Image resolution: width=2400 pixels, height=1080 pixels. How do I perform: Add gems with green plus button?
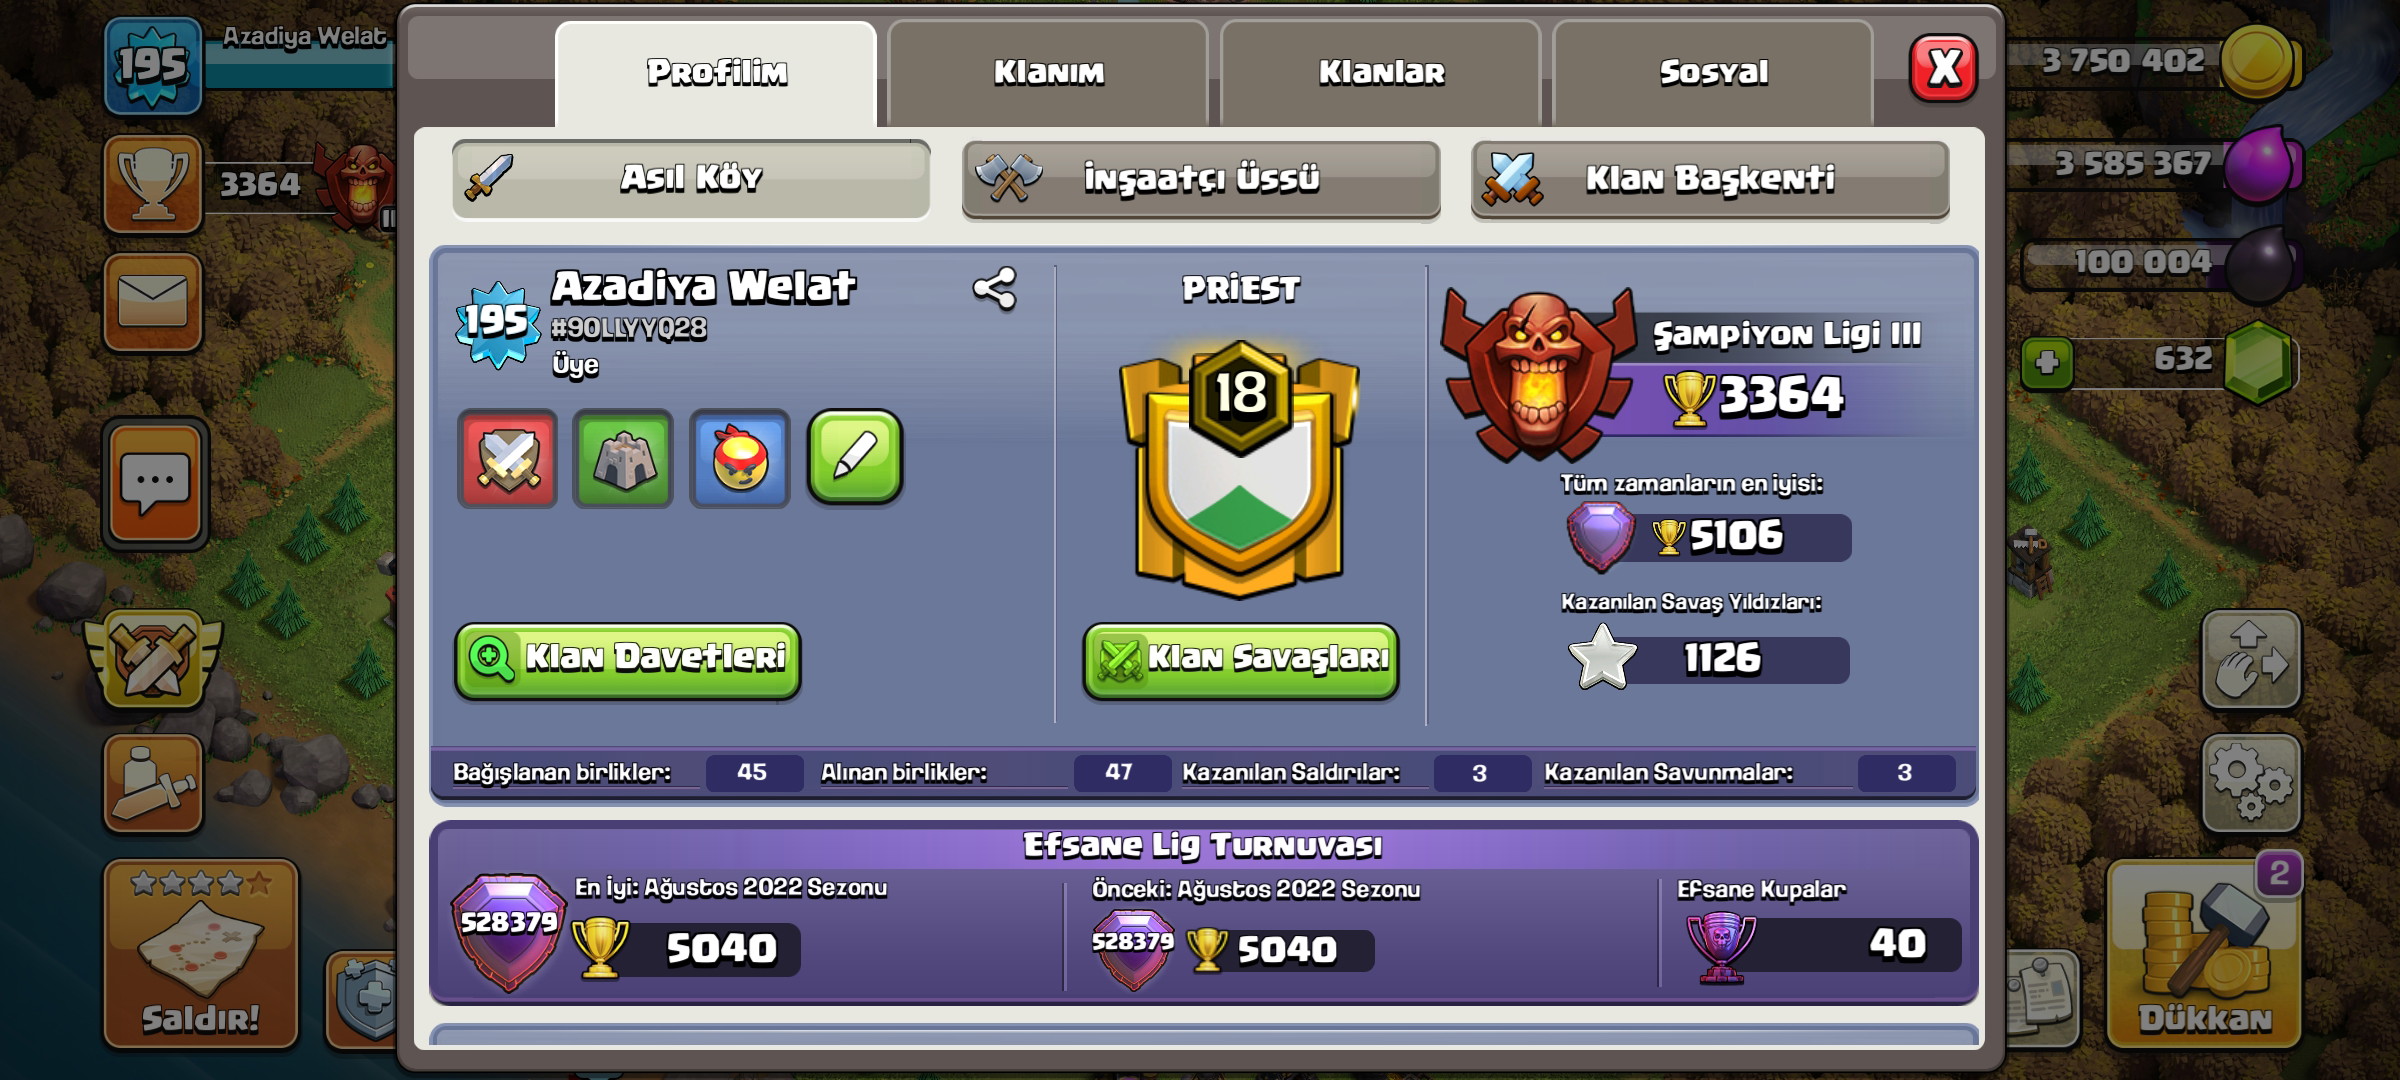pyautogui.click(x=2046, y=362)
